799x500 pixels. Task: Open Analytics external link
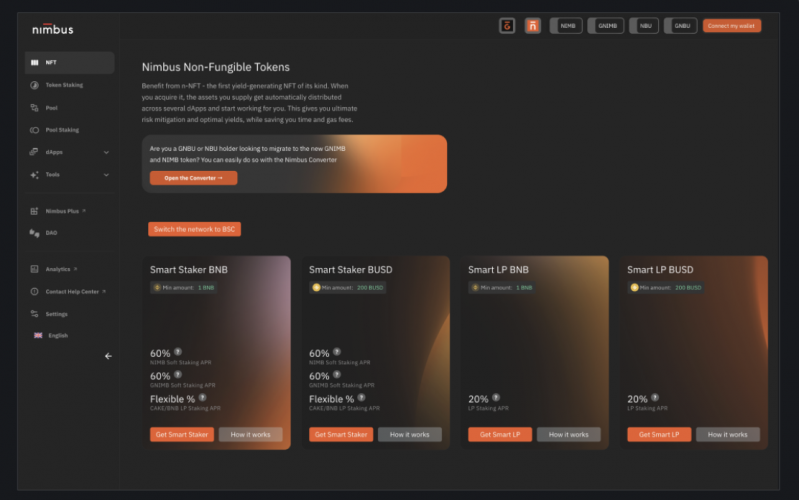[61, 269]
